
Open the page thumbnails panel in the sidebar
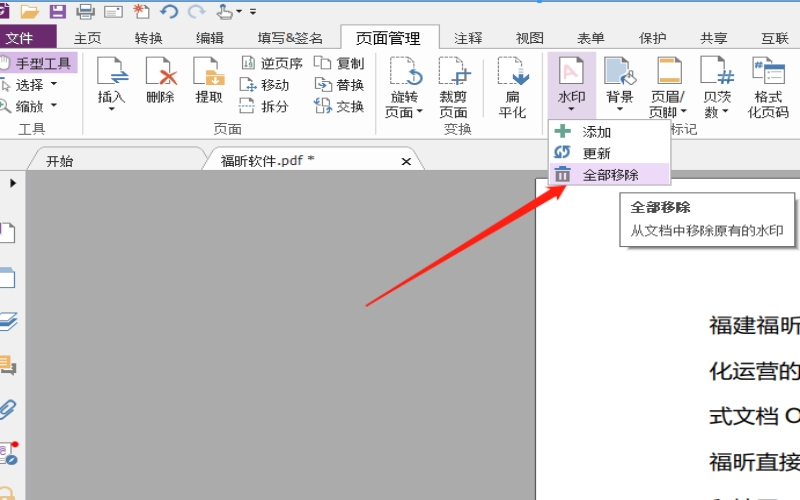click(7, 278)
